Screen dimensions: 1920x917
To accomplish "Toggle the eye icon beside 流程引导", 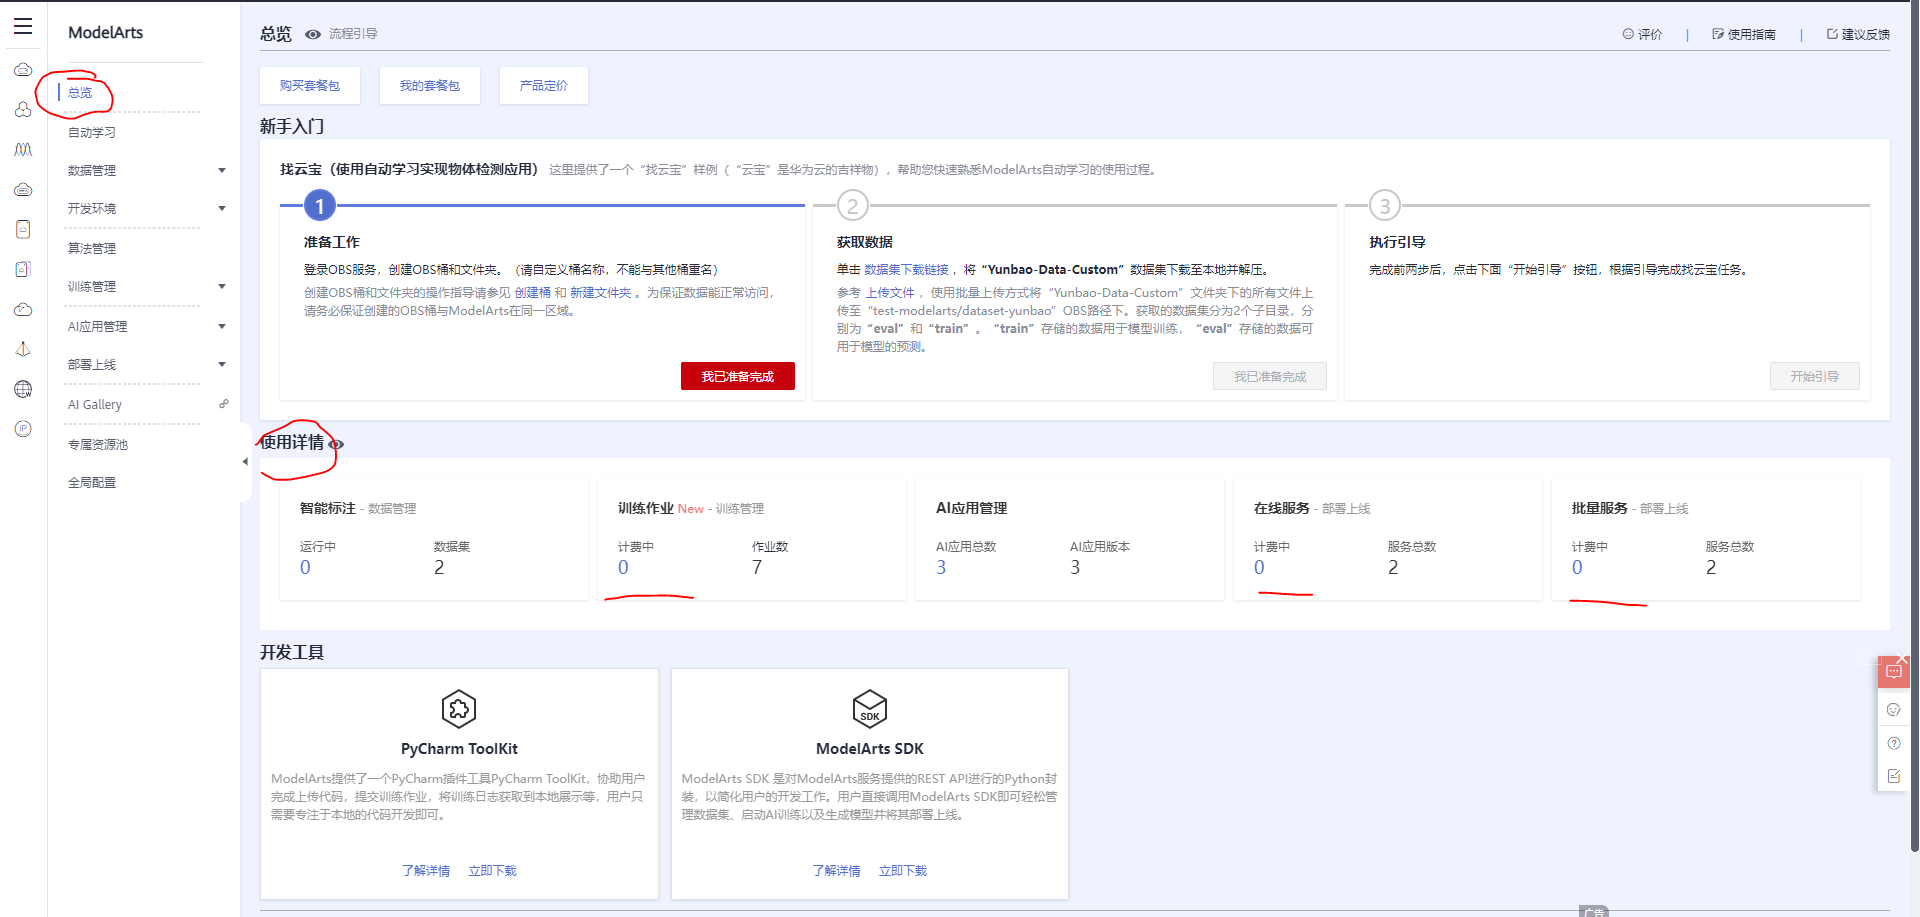I will click(313, 34).
